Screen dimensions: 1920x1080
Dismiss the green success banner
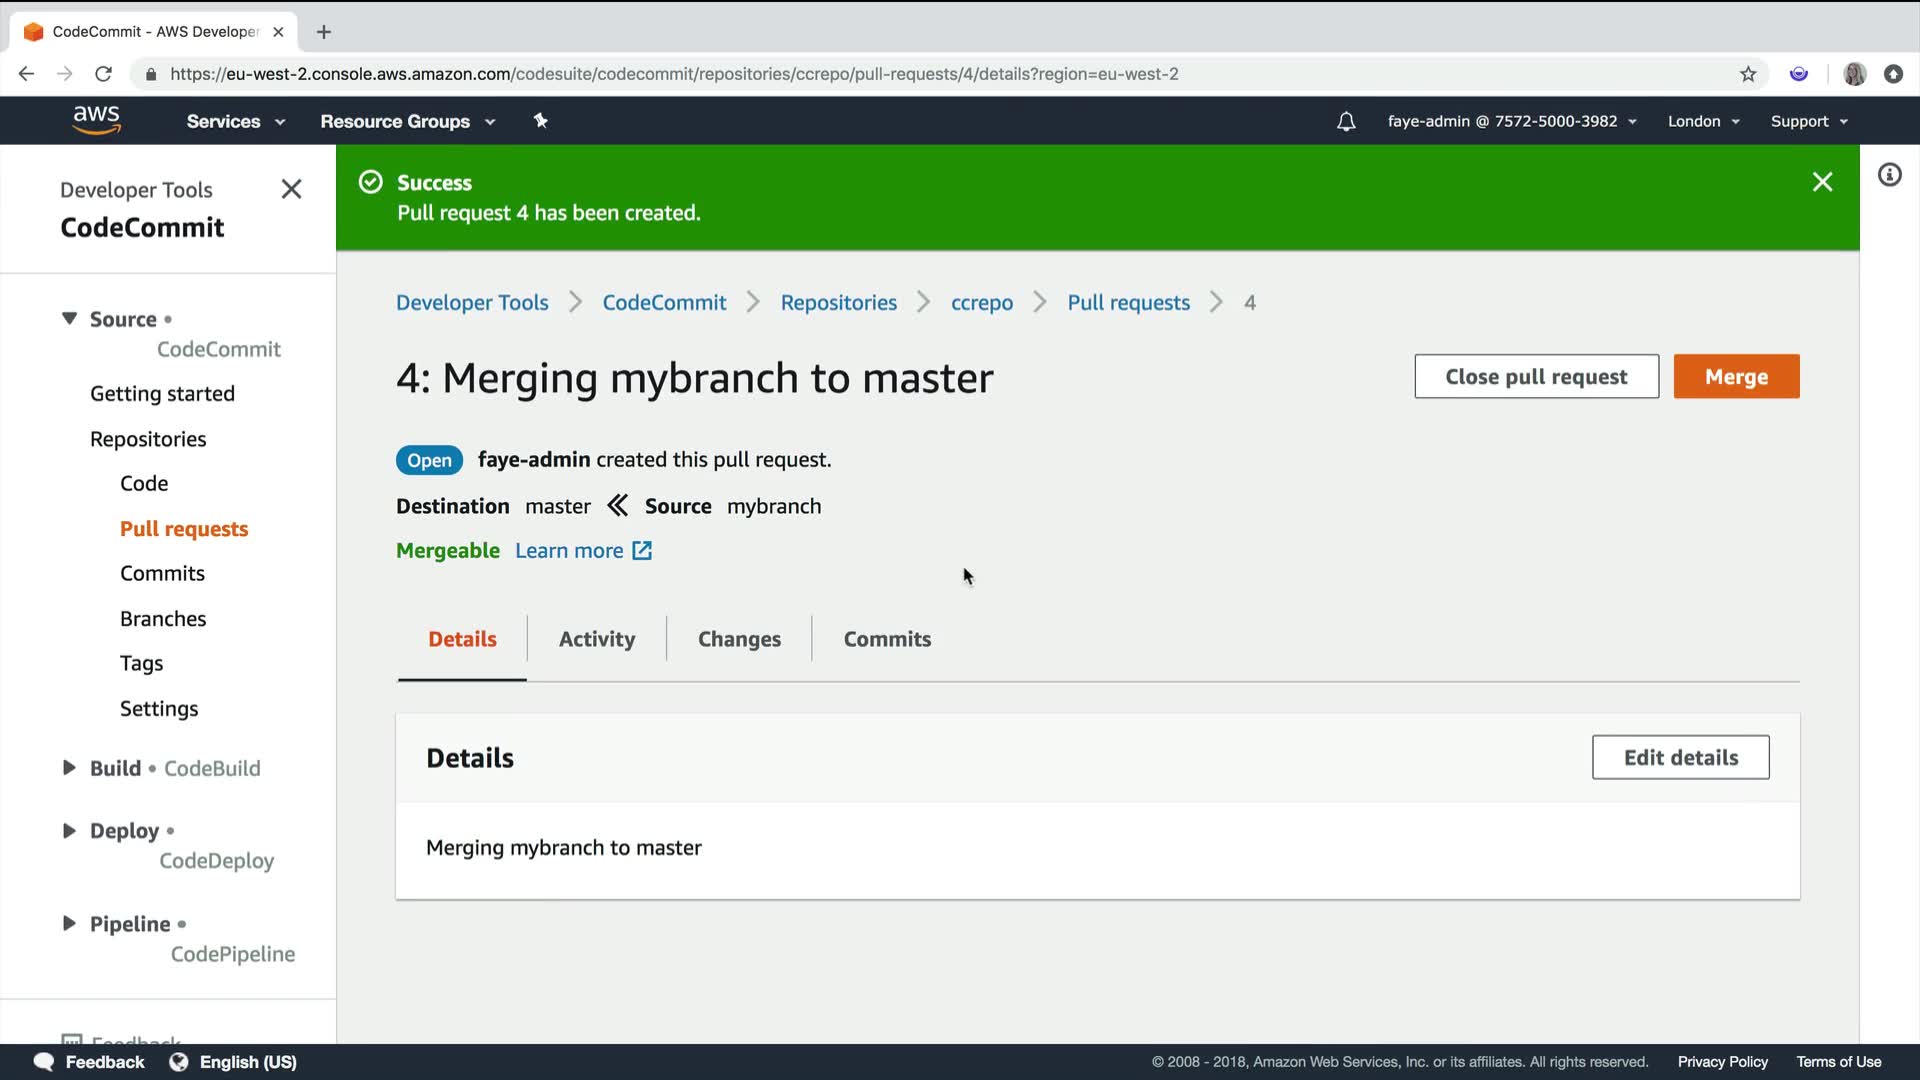click(x=1822, y=182)
